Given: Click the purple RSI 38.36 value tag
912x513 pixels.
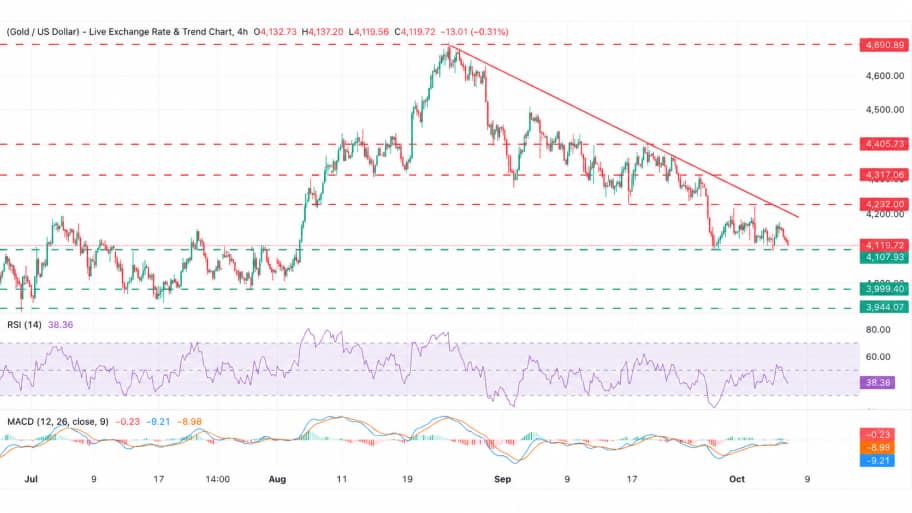Looking at the screenshot, I should tap(877, 383).
